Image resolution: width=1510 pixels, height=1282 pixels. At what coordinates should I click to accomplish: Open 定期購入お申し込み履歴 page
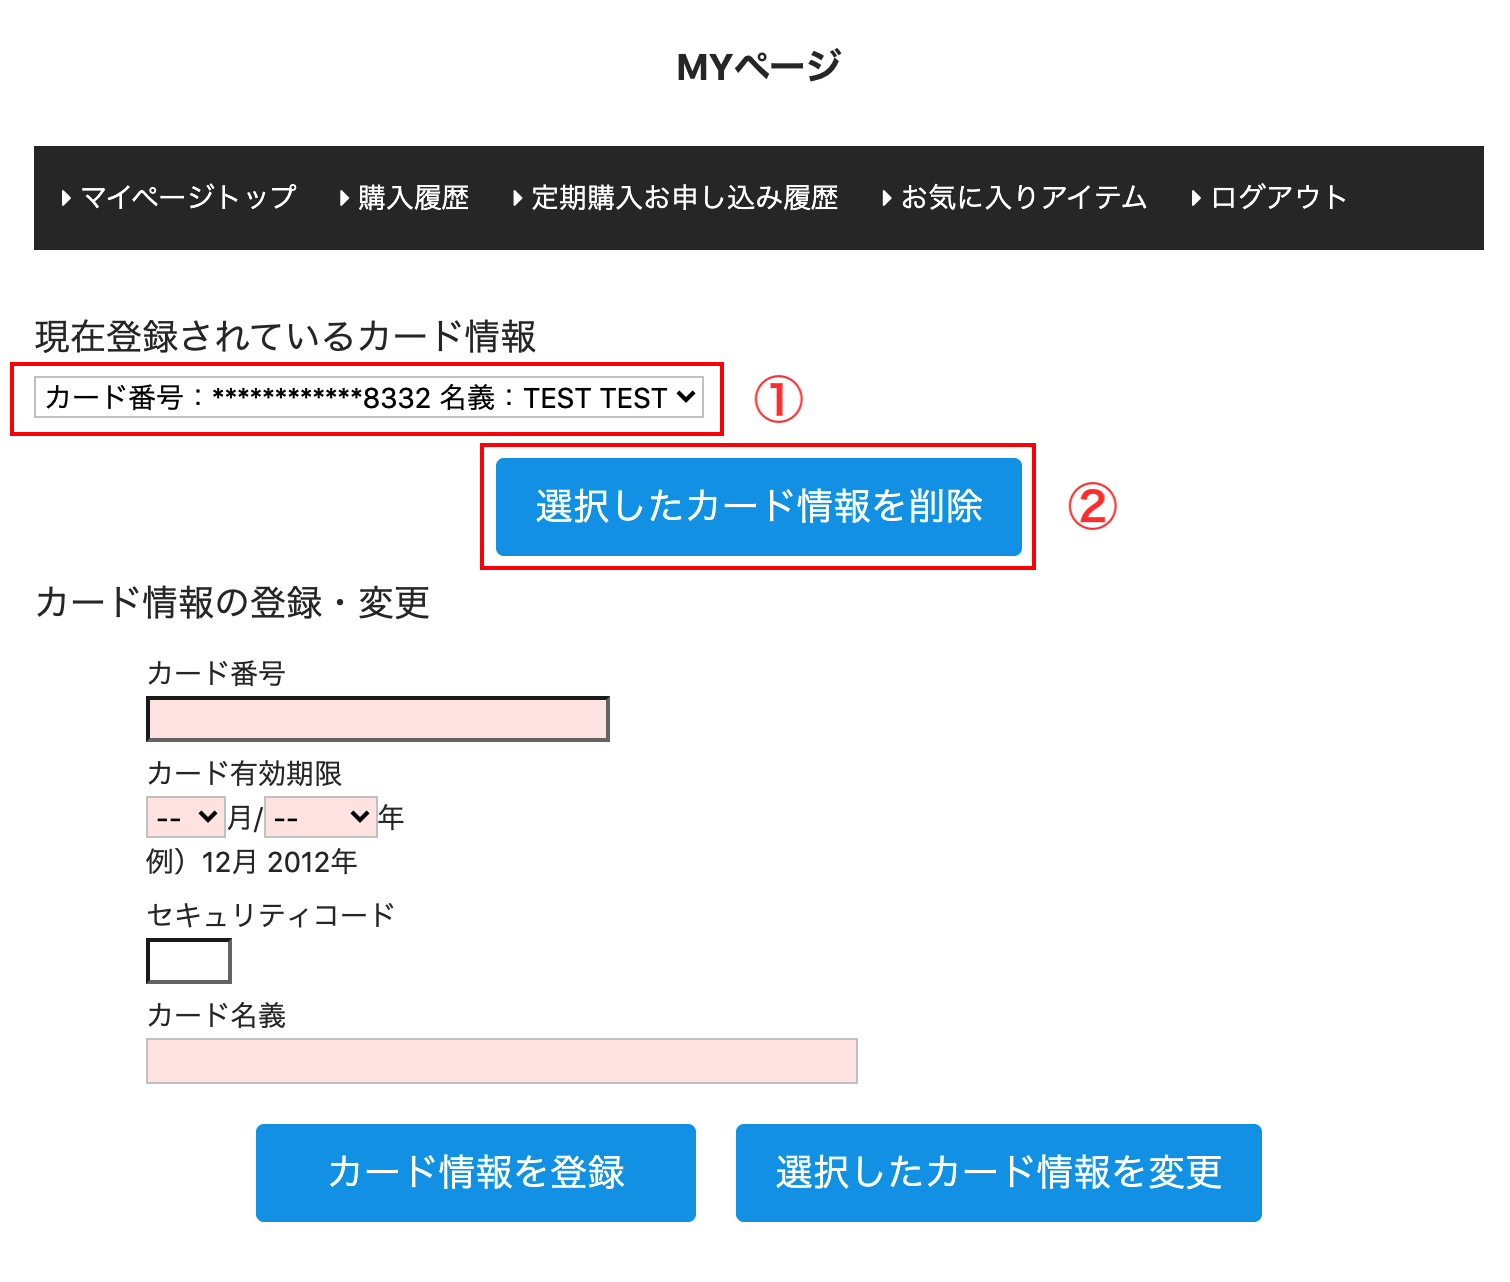pyautogui.click(x=684, y=198)
